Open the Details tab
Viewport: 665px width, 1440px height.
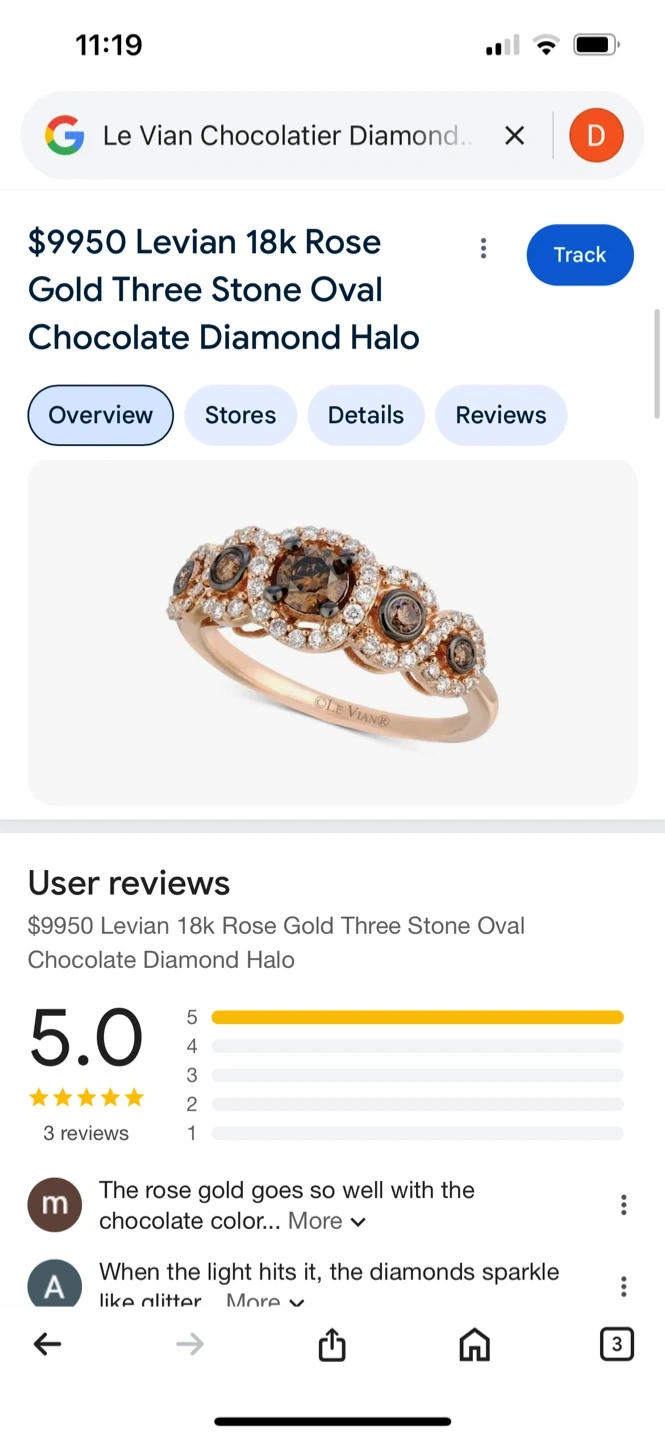(366, 415)
